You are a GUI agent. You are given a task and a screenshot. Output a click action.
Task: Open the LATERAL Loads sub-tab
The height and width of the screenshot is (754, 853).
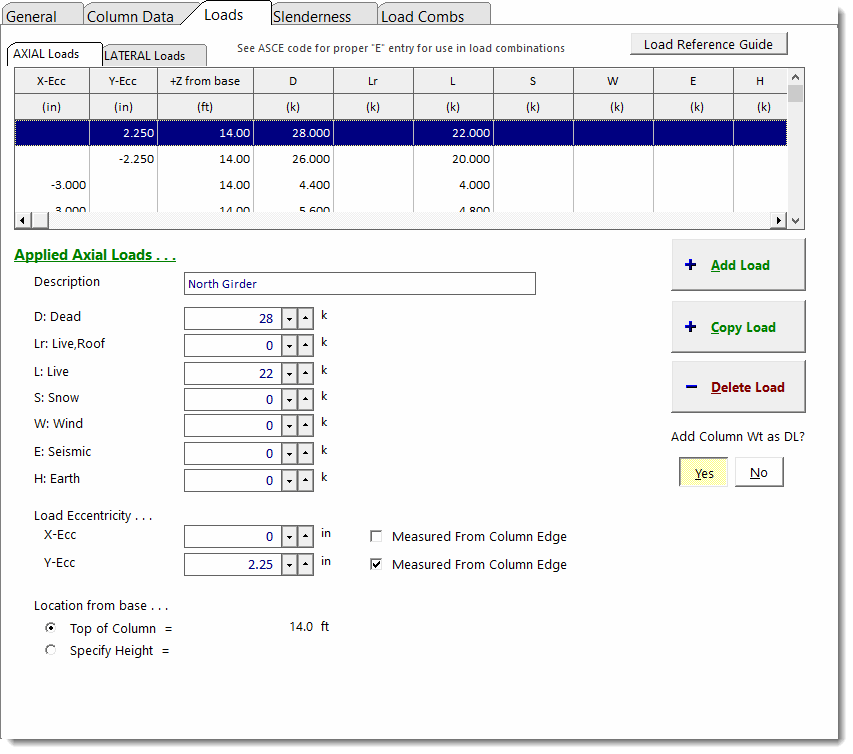click(x=145, y=56)
